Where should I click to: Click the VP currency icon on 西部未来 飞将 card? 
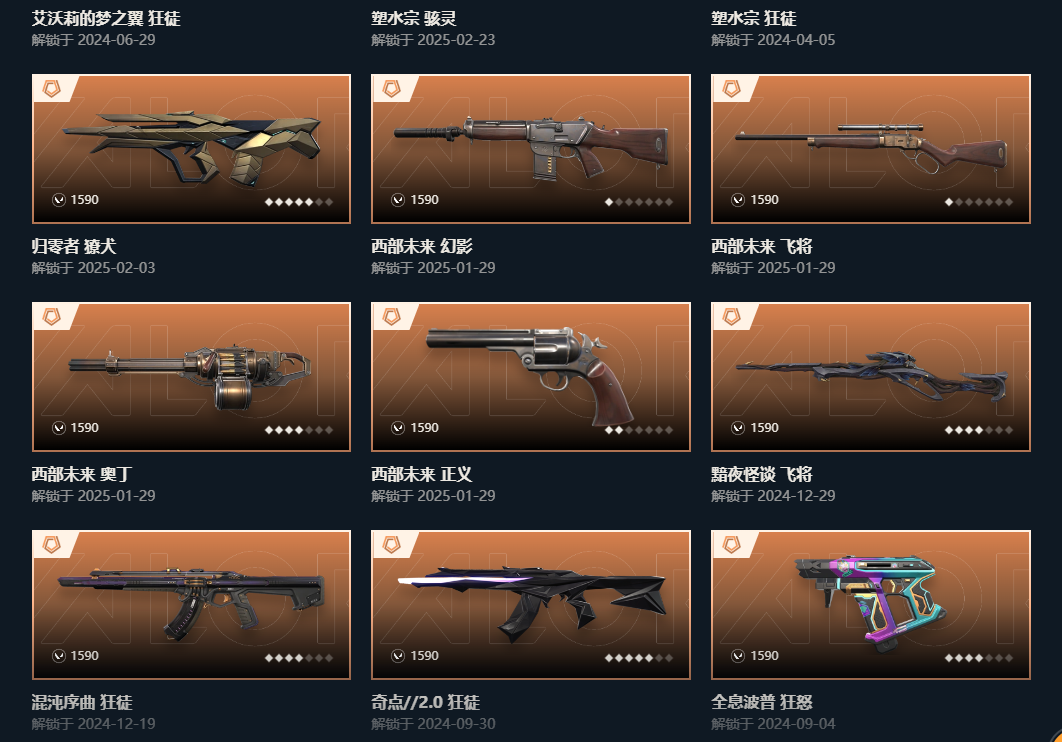tap(738, 200)
